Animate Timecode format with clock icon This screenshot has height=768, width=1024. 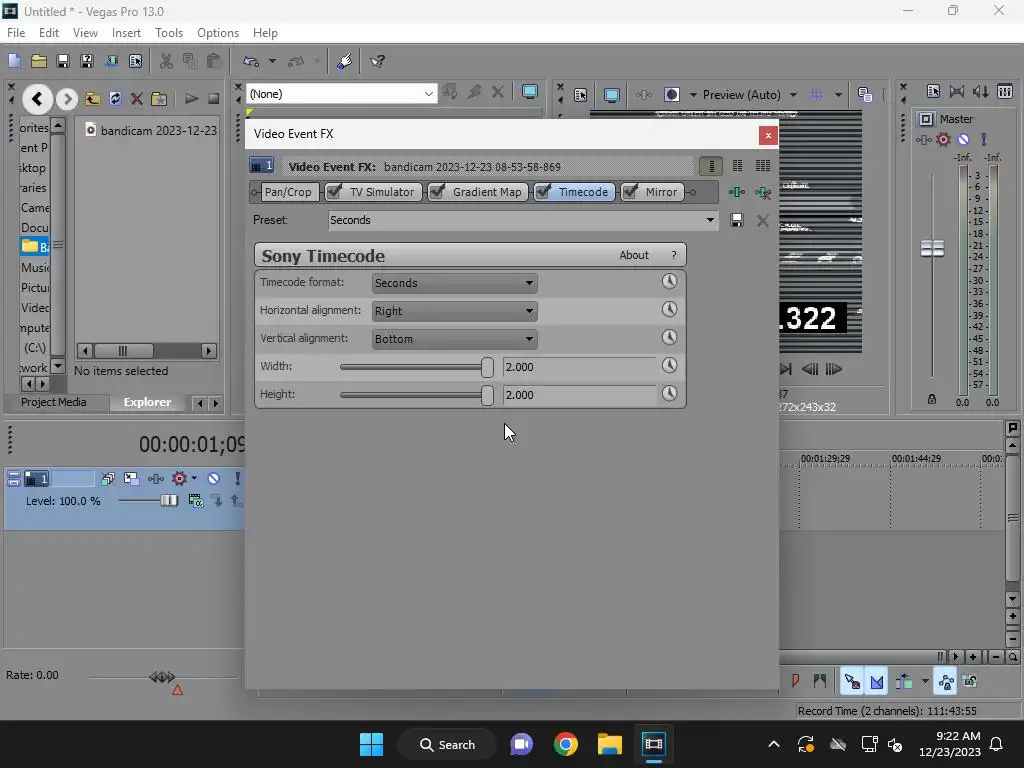[669, 281]
